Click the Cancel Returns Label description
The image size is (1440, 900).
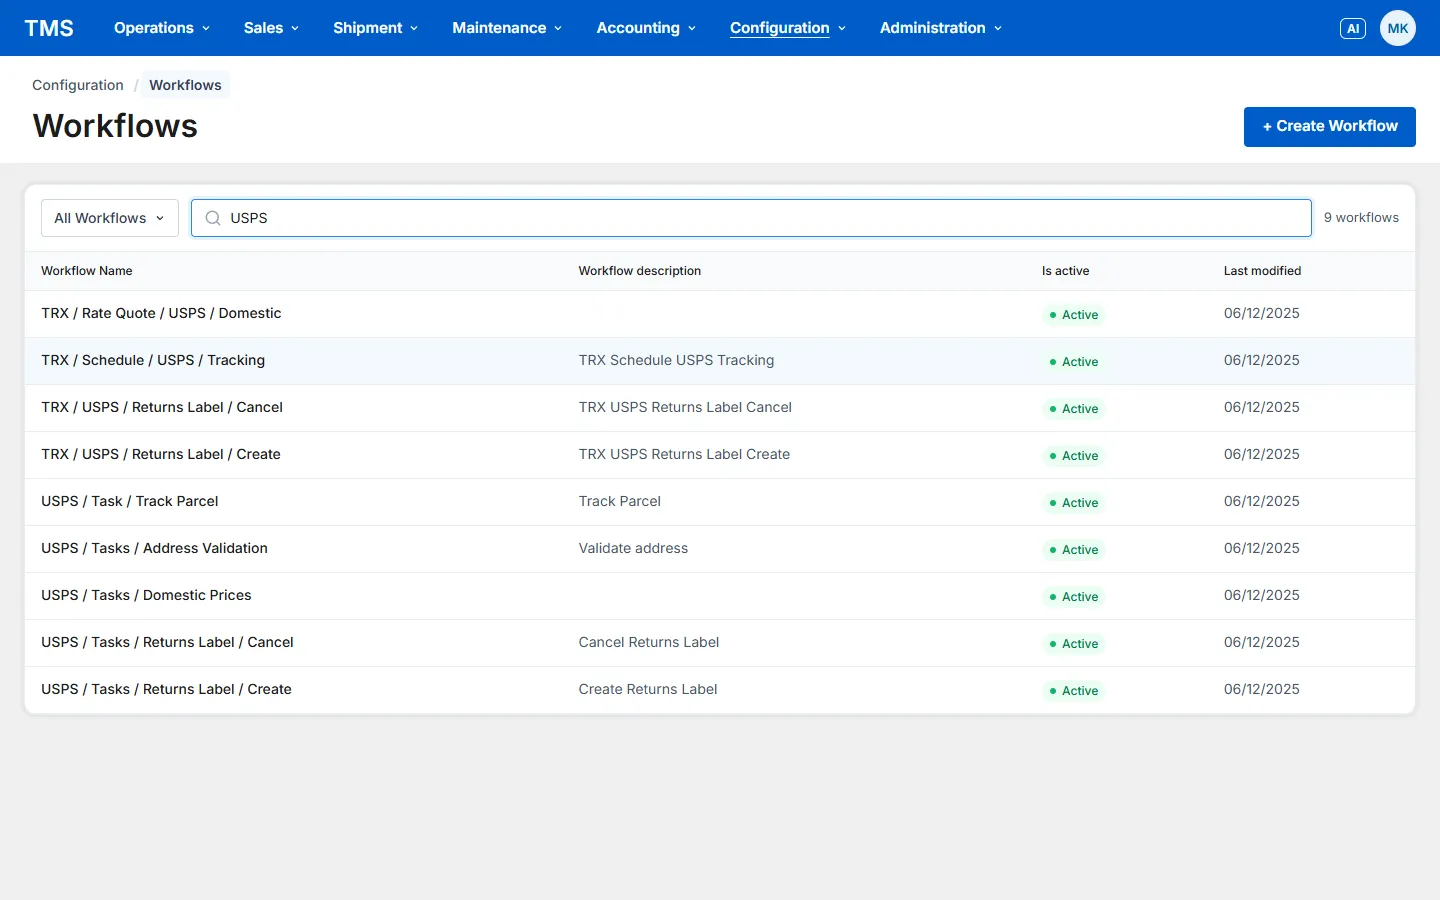pyautogui.click(x=649, y=642)
